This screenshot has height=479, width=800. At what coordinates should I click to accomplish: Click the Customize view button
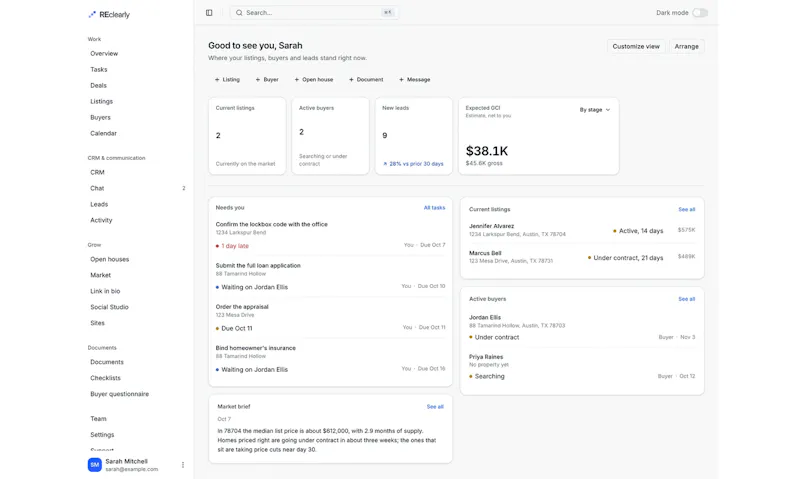[636, 46]
